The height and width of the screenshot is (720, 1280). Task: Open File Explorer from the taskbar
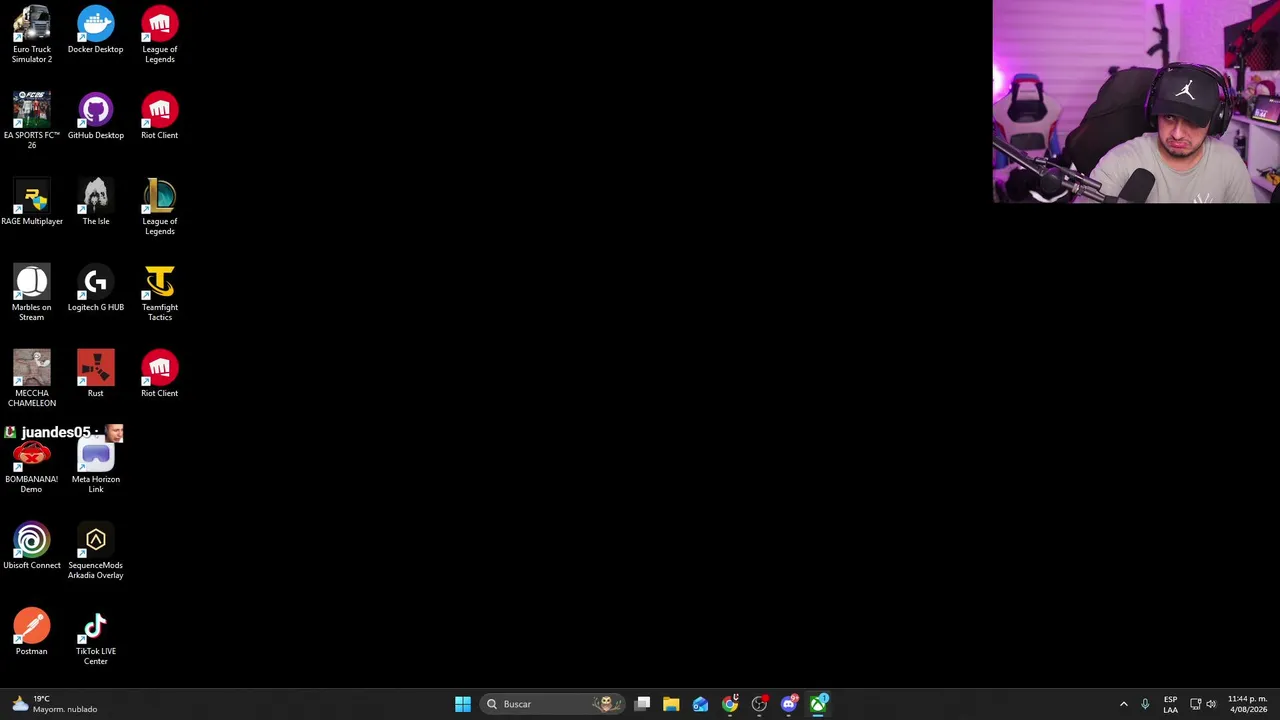tap(671, 704)
